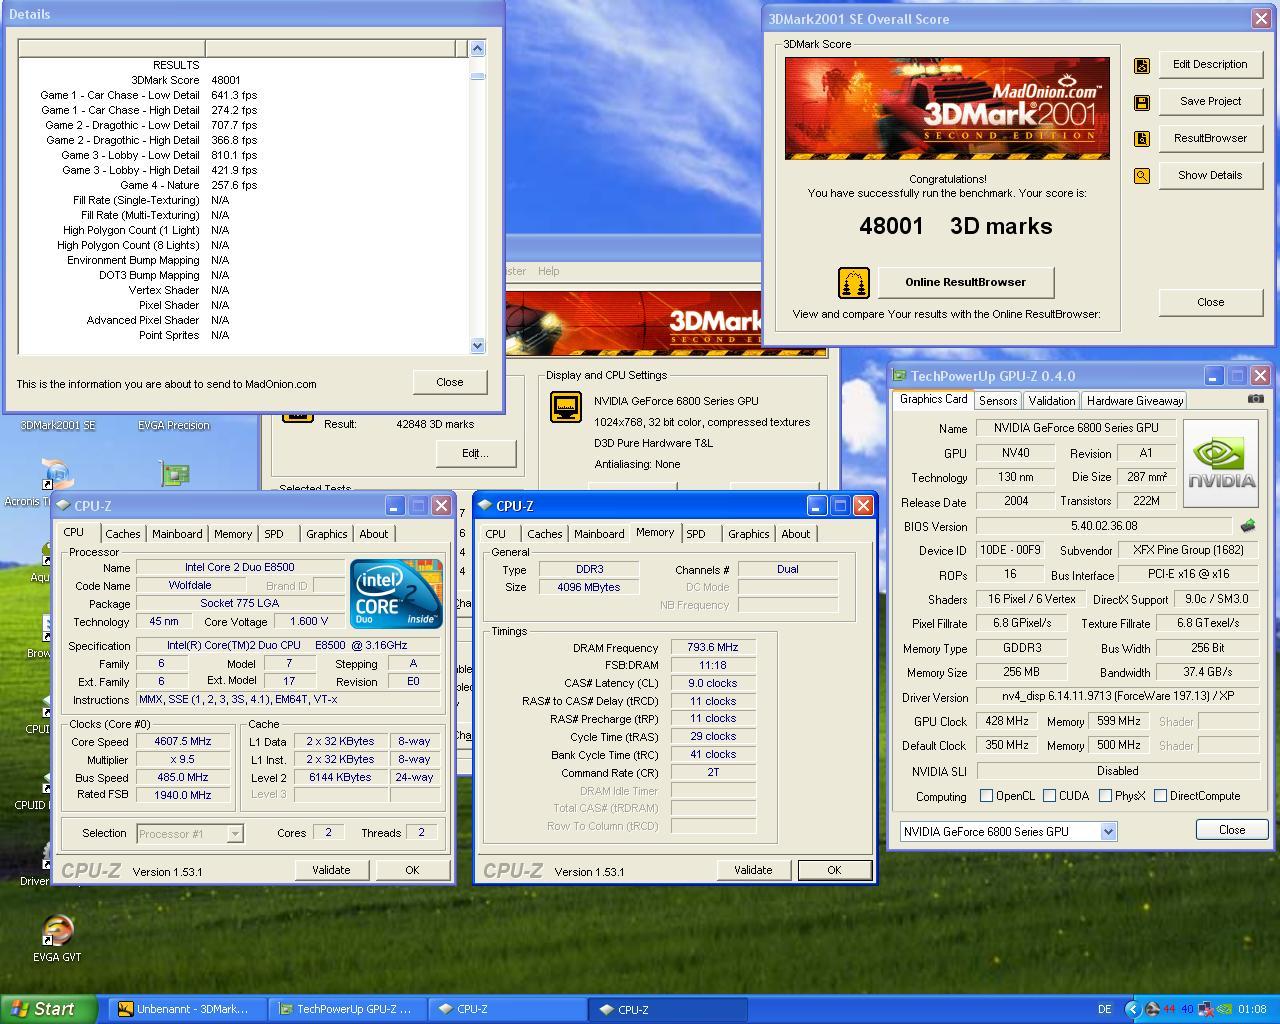
Task: Close the 3DMark score dialog via Close button
Action: (x=1210, y=302)
